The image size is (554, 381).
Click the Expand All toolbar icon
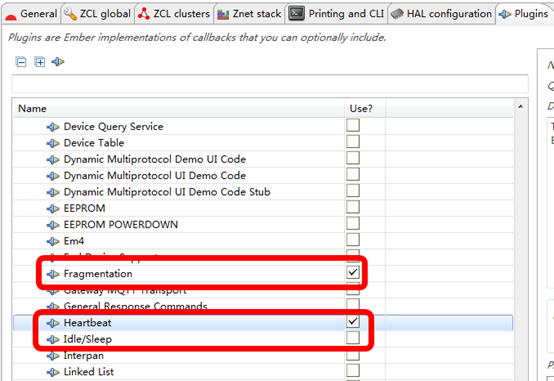[40, 62]
